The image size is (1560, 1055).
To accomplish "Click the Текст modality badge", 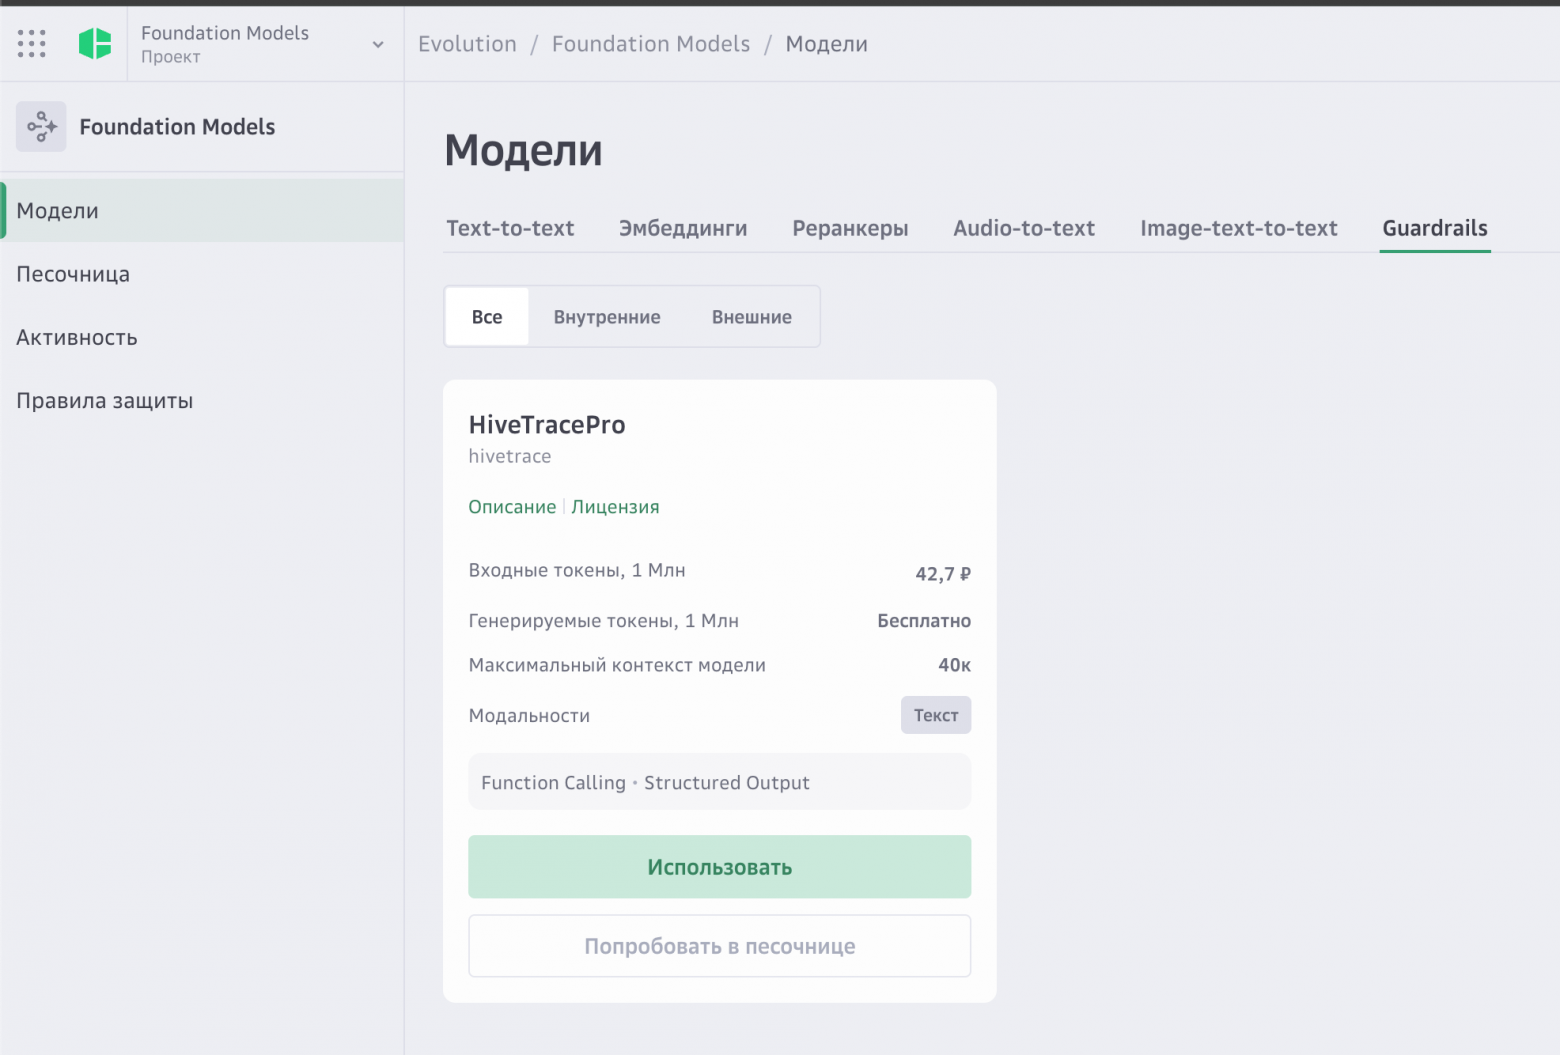I will click(x=936, y=715).
